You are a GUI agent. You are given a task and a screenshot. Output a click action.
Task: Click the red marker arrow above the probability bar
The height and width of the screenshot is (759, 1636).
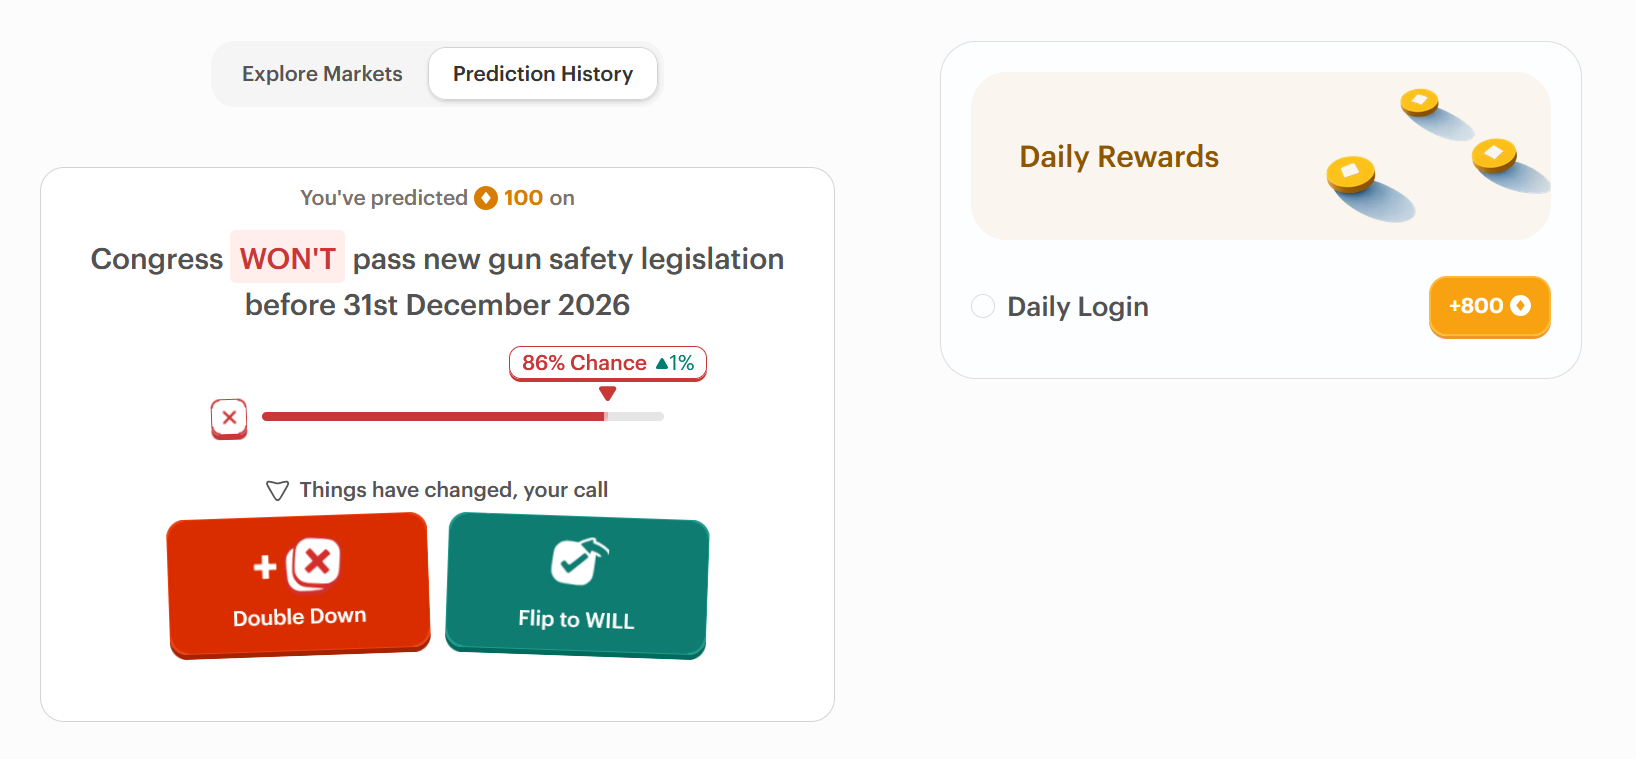pos(607,394)
